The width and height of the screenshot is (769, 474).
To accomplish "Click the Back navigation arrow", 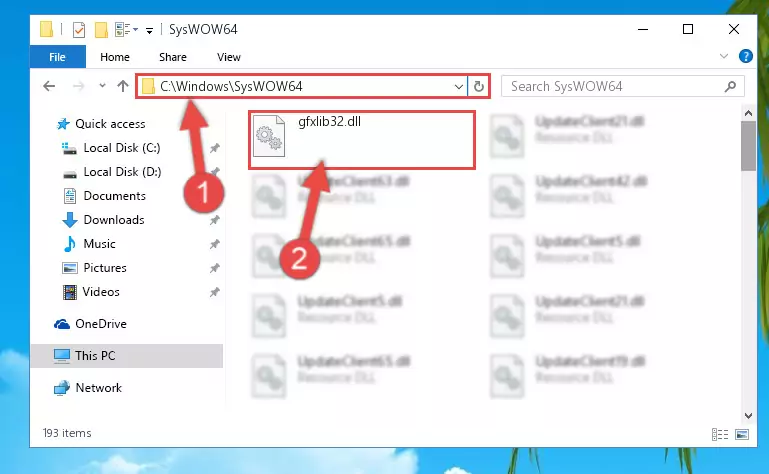I will tap(49, 86).
